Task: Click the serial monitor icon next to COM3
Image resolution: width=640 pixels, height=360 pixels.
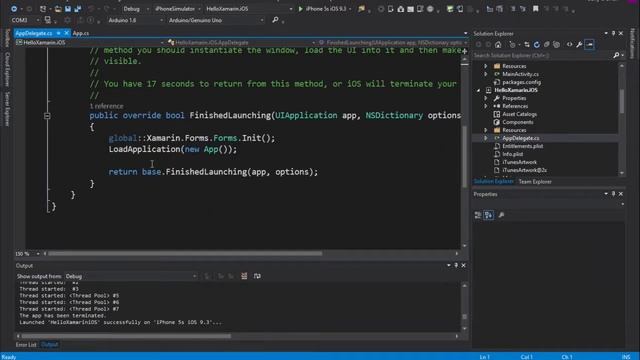Action: pyautogui.click(x=48, y=20)
